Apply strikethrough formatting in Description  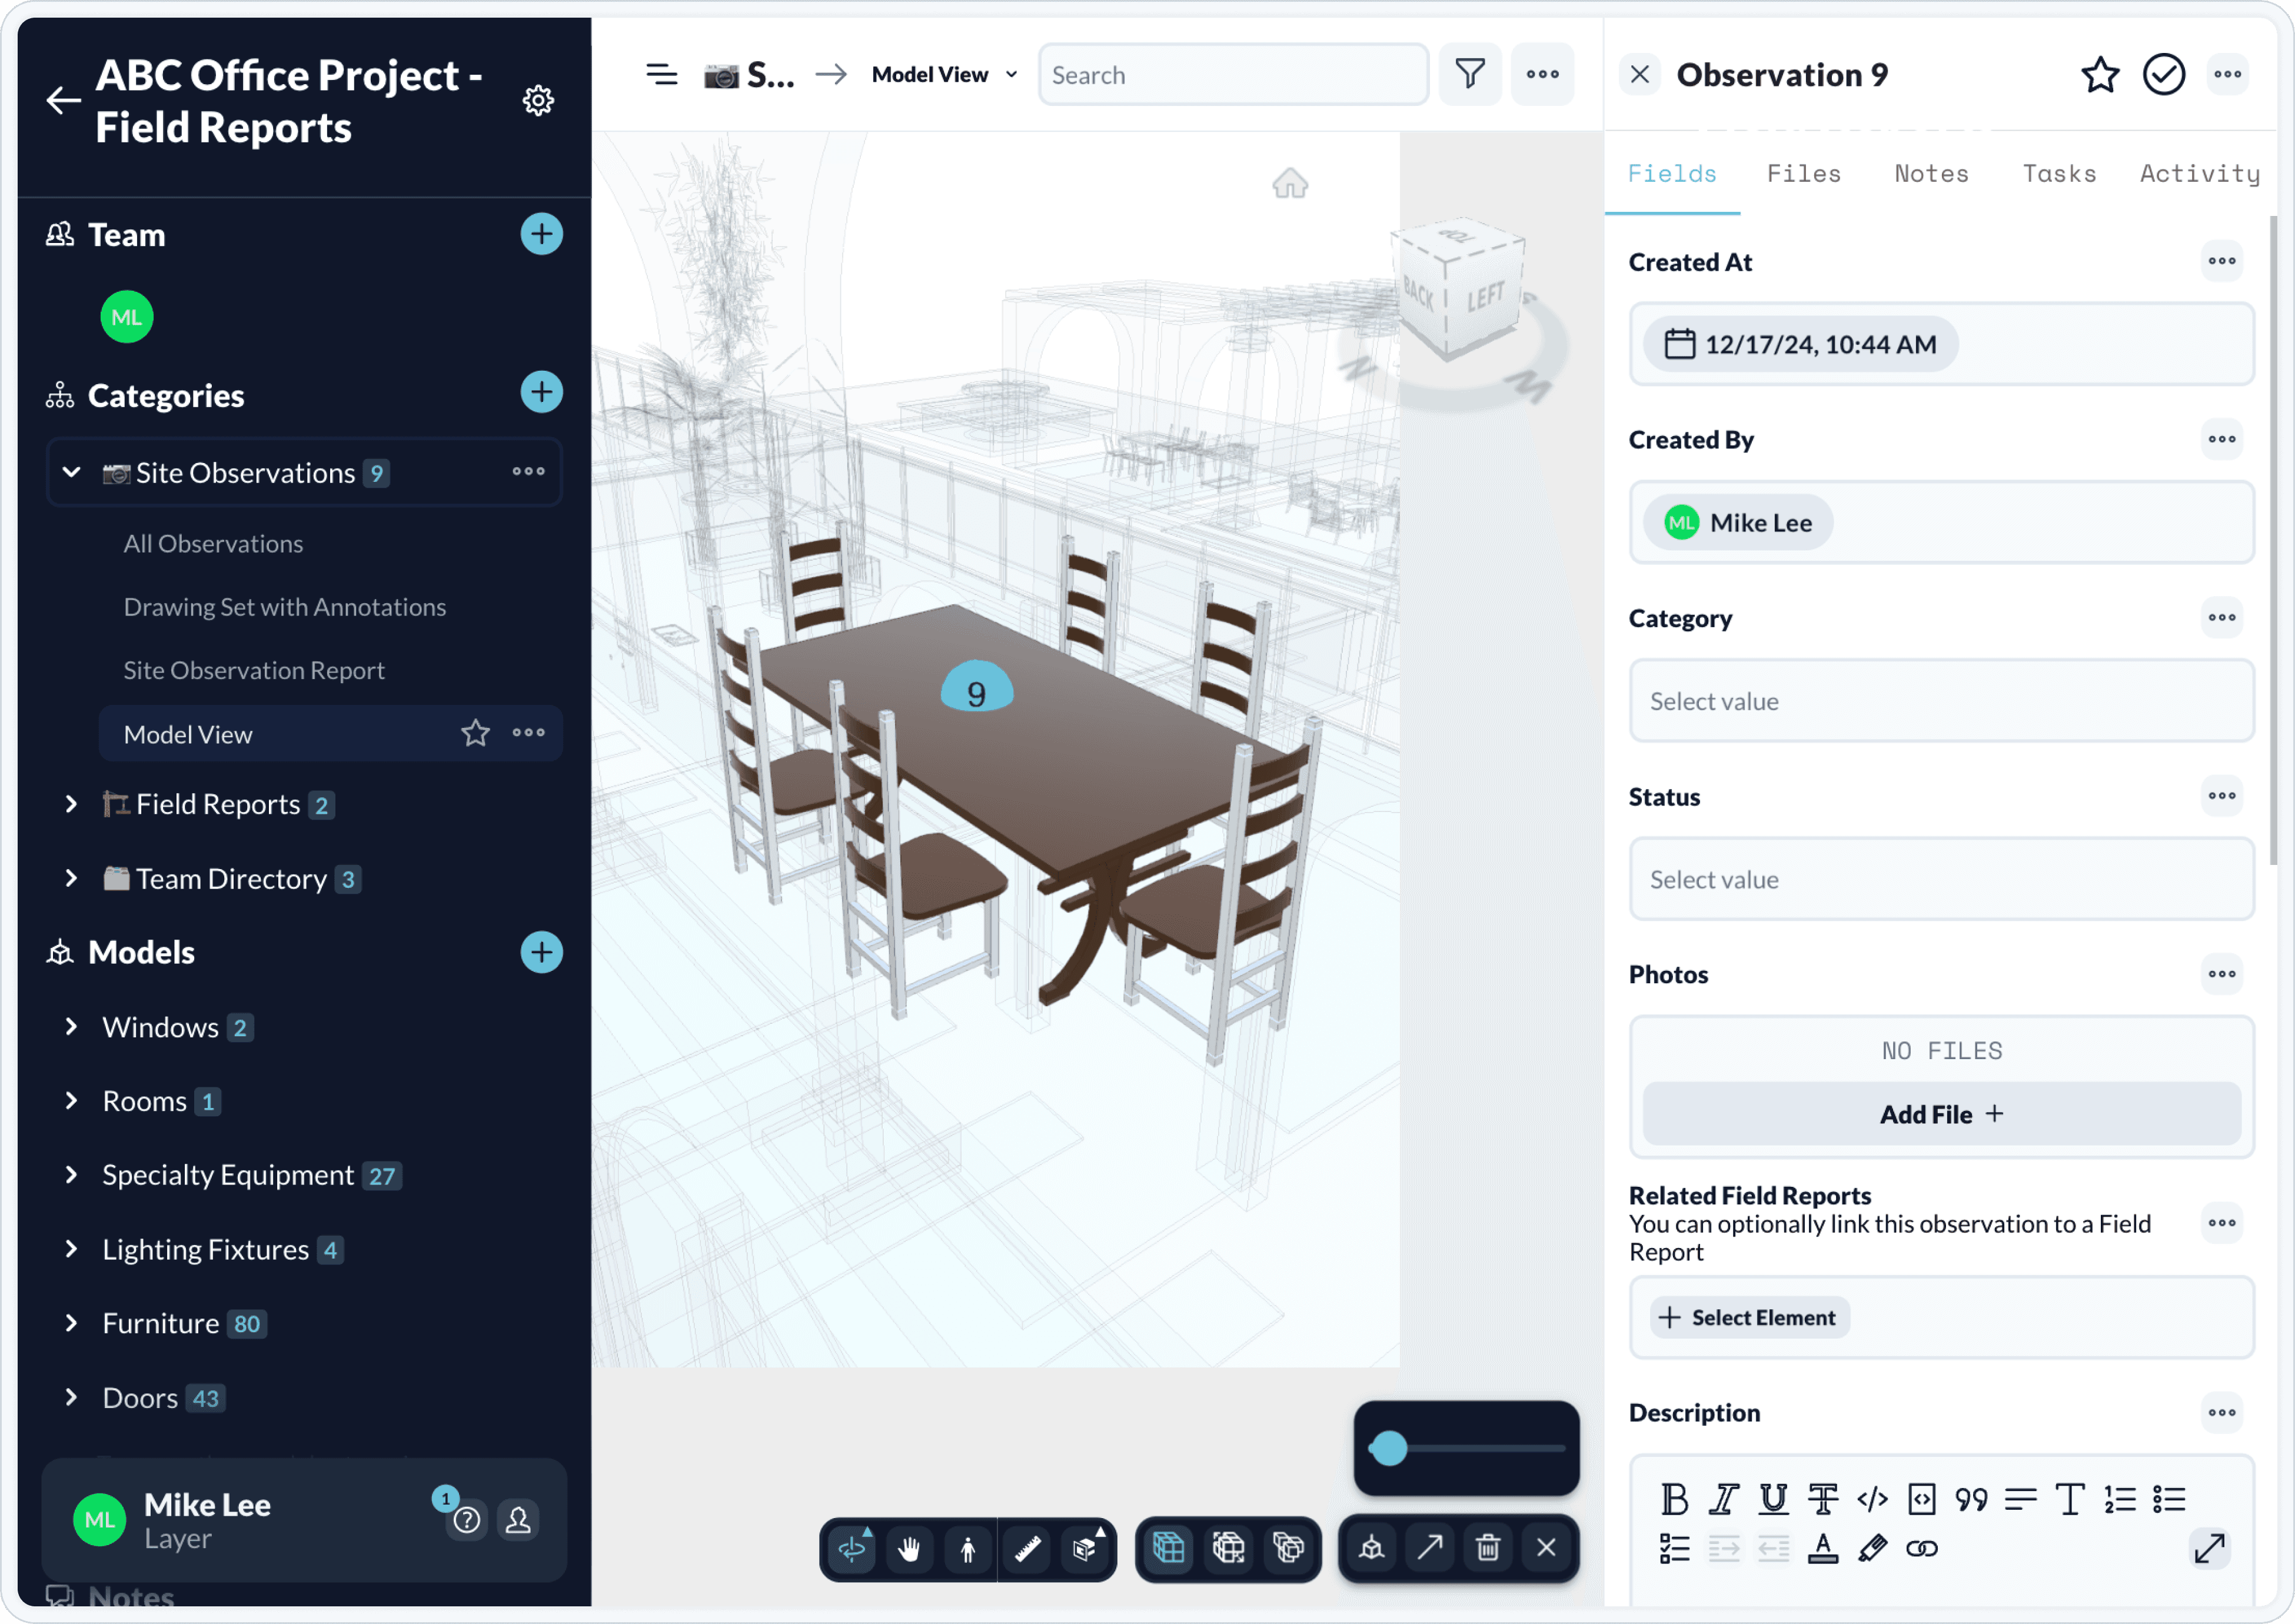coord(1822,1499)
